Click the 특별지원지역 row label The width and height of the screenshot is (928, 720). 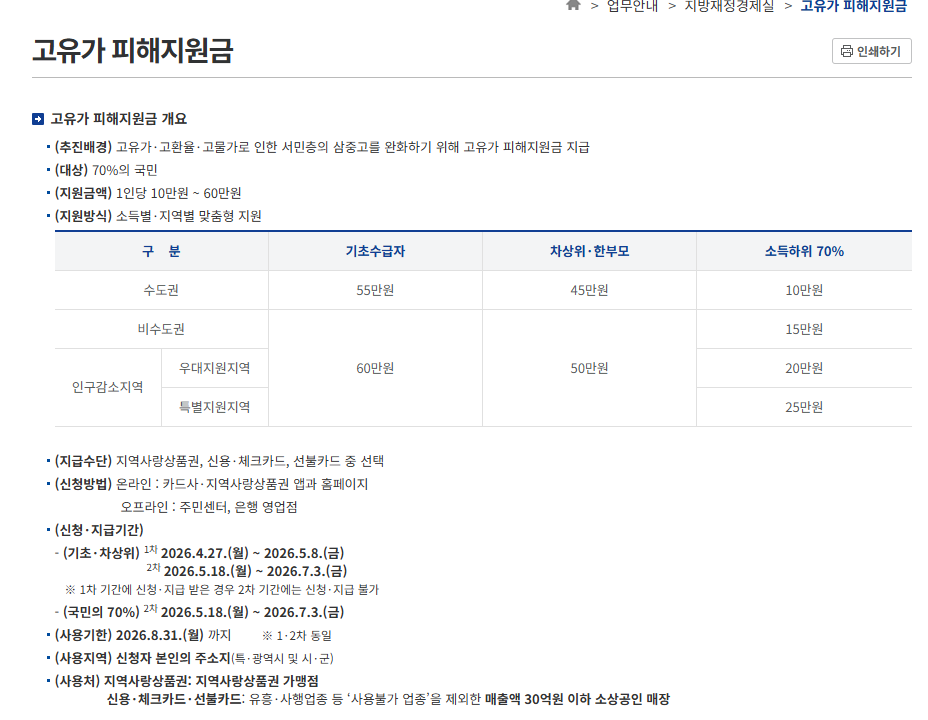(214, 407)
